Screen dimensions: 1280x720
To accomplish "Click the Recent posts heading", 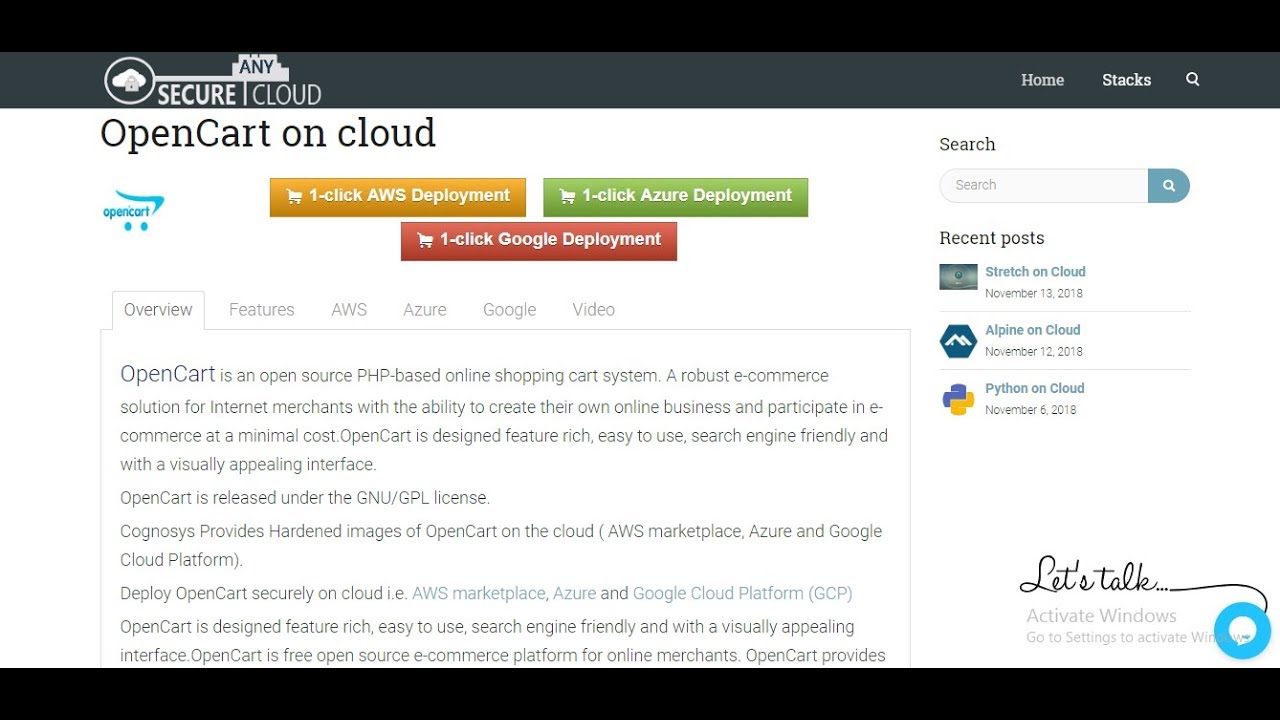I will point(992,238).
